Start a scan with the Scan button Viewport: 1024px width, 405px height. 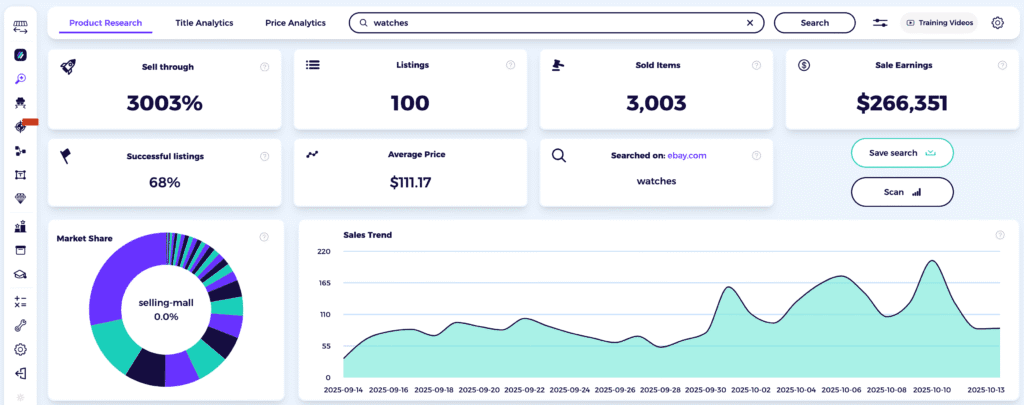tap(902, 192)
